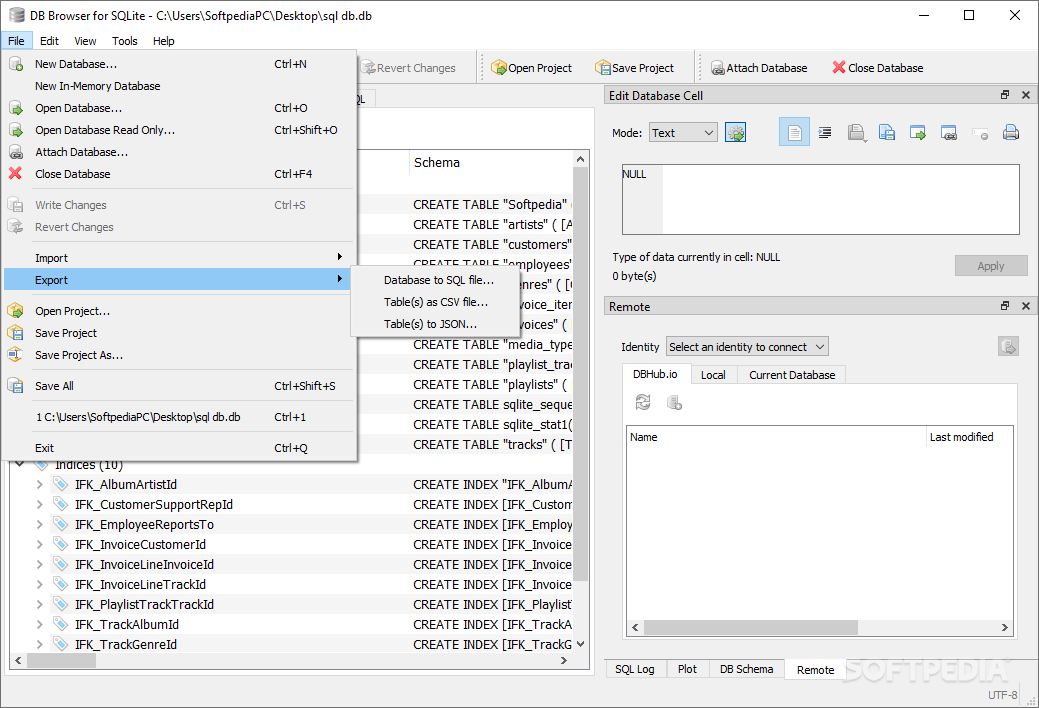This screenshot has height=708, width=1039.
Task: Click into the NULL cell text editor
Action: (820, 199)
